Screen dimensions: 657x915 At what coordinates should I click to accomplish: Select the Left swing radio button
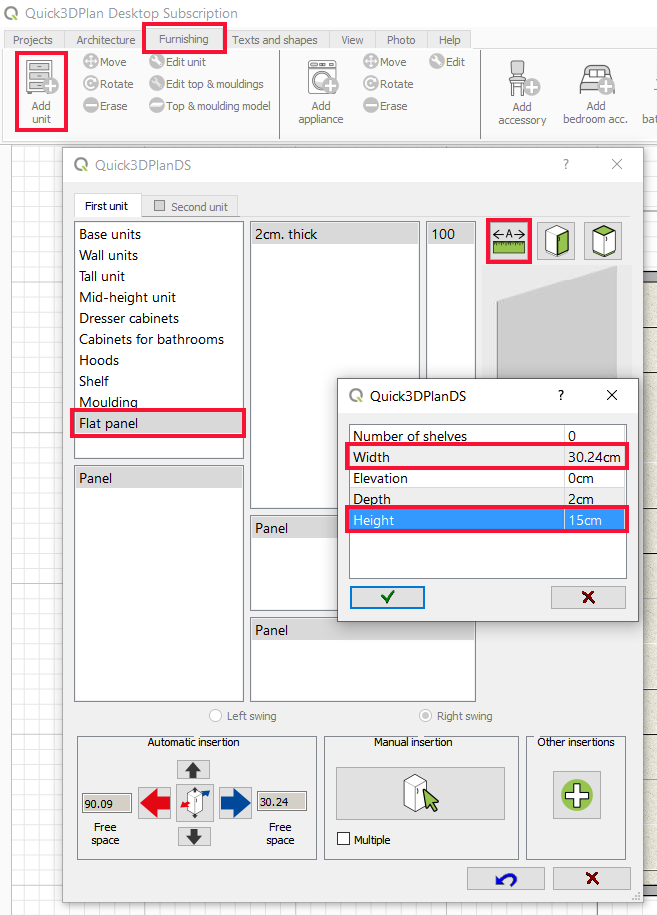tap(215, 715)
